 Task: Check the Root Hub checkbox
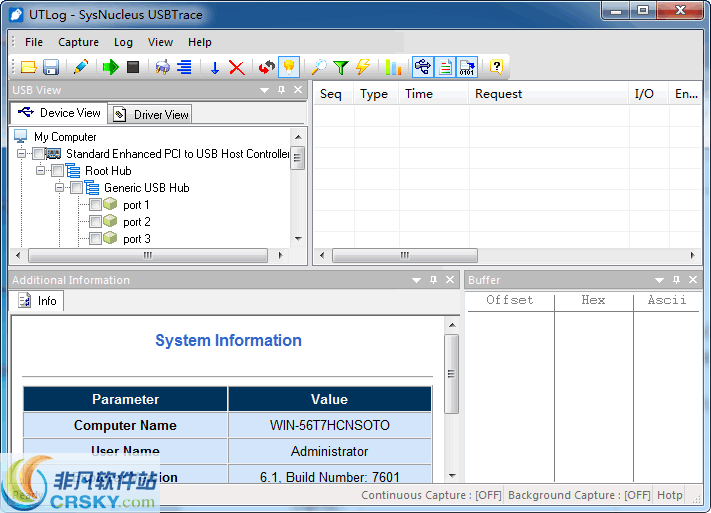click(58, 171)
